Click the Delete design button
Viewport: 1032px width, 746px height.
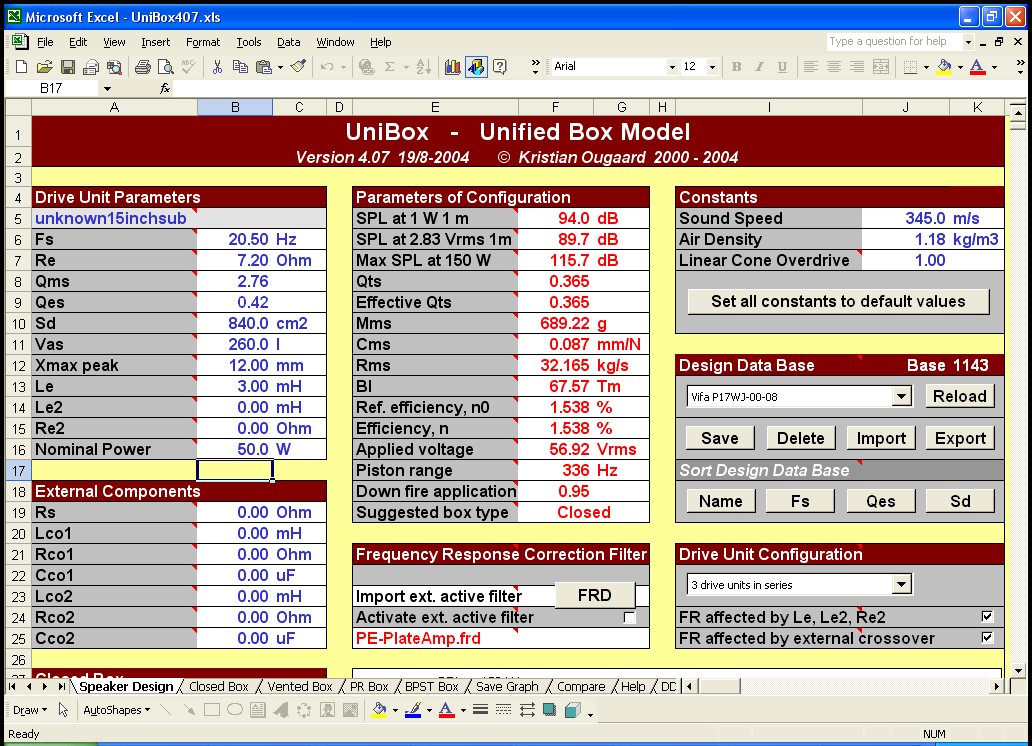pyautogui.click(x=800, y=439)
